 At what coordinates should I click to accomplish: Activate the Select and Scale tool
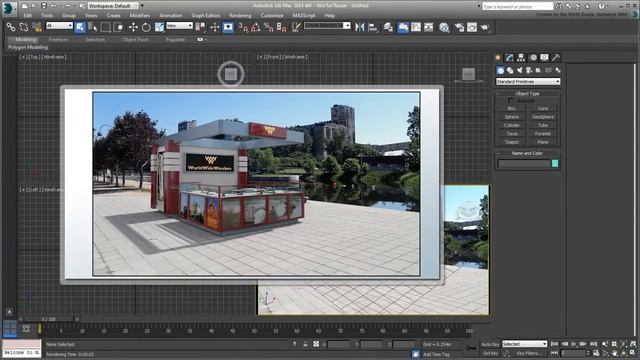tap(159, 27)
